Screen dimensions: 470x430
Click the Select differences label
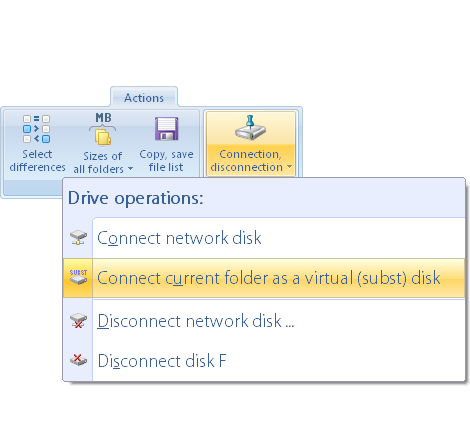(37, 161)
